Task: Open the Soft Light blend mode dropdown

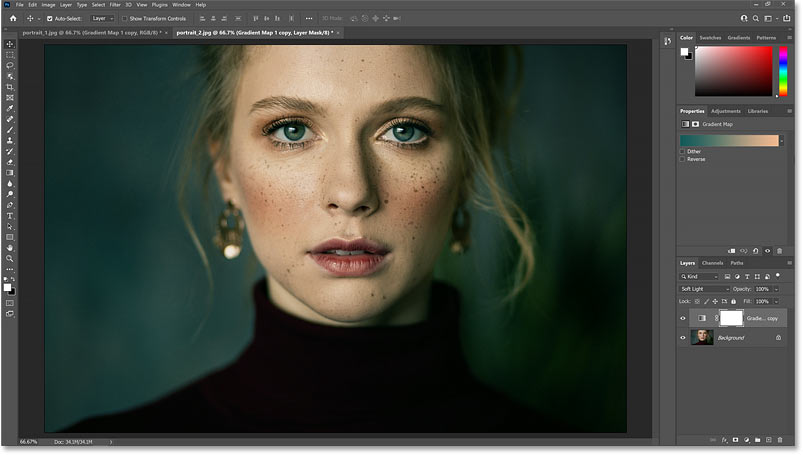Action: point(704,289)
